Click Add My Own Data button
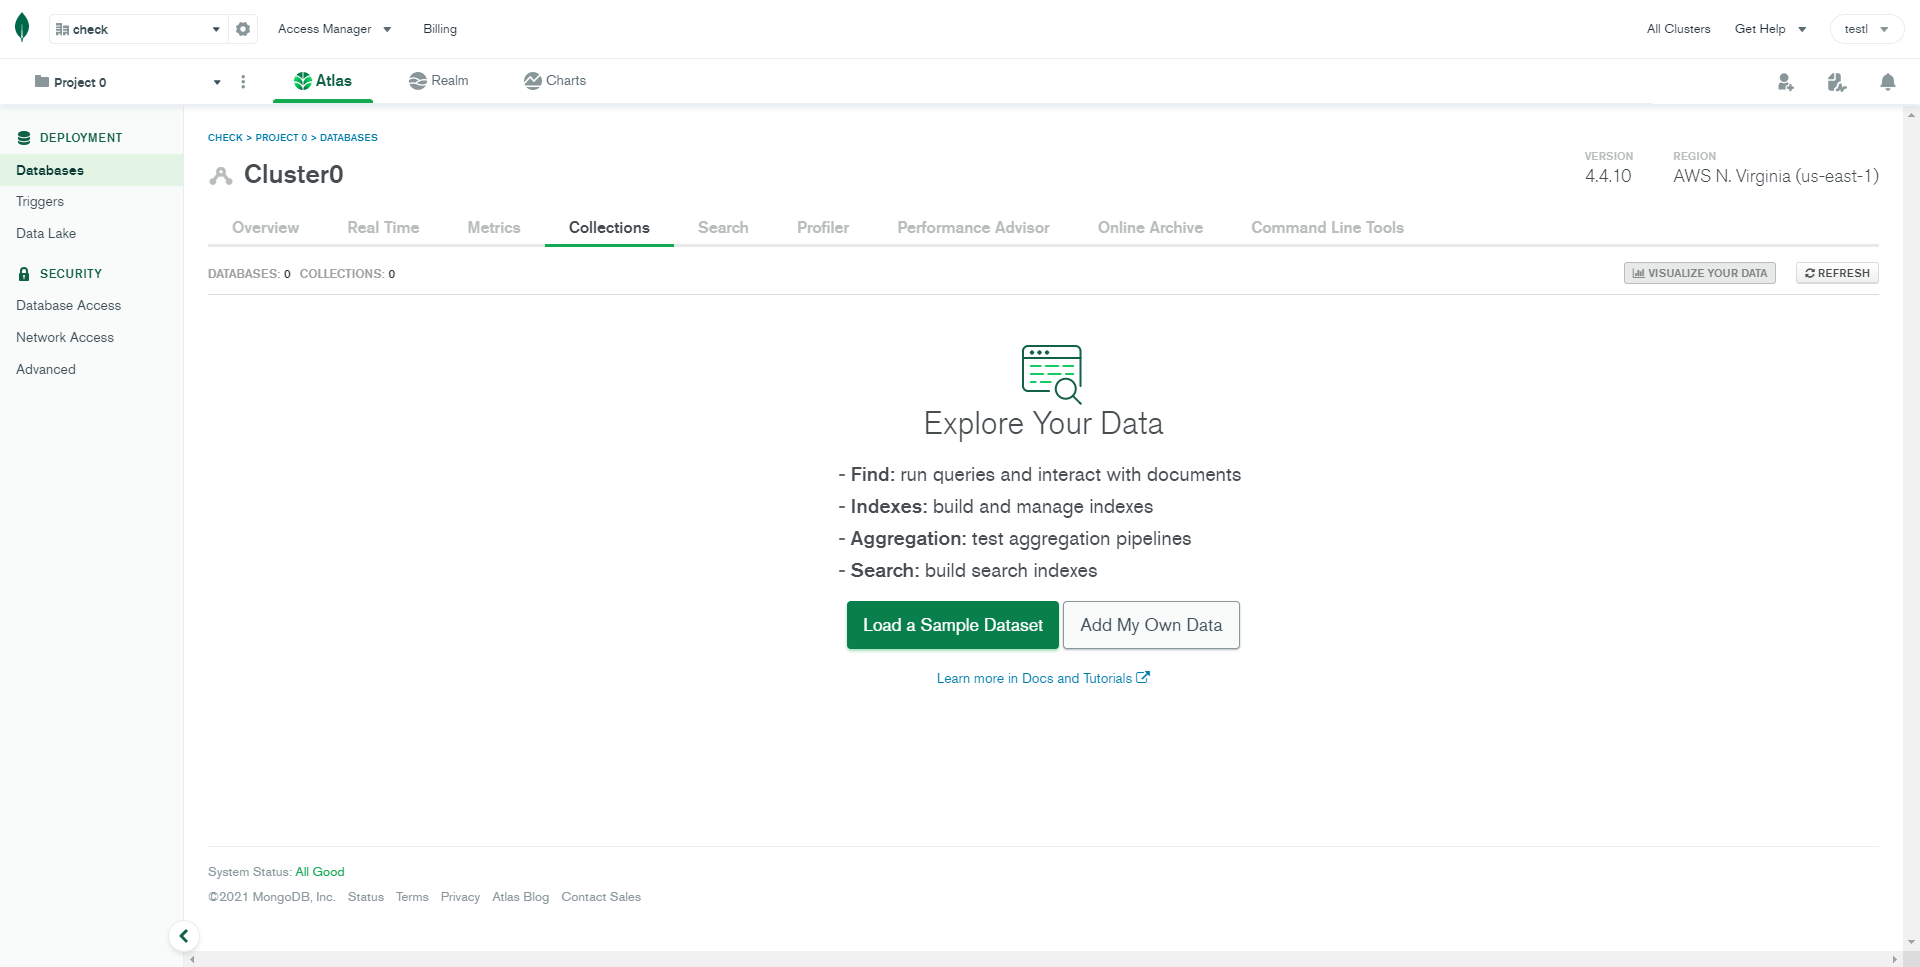Image resolution: width=1920 pixels, height=967 pixels. point(1151,625)
